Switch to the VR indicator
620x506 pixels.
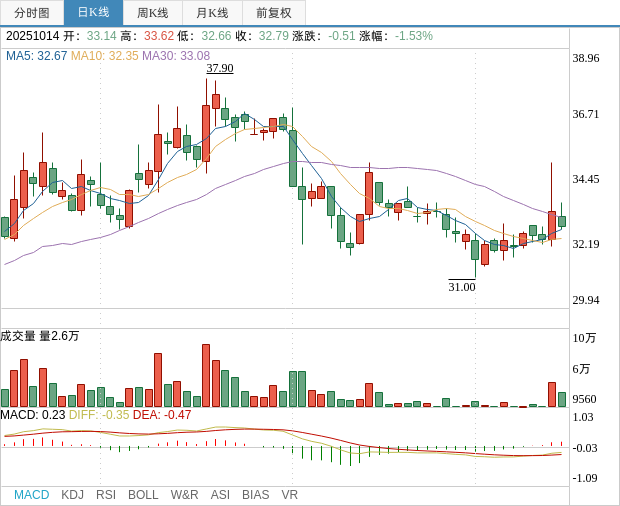click(289, 495)
